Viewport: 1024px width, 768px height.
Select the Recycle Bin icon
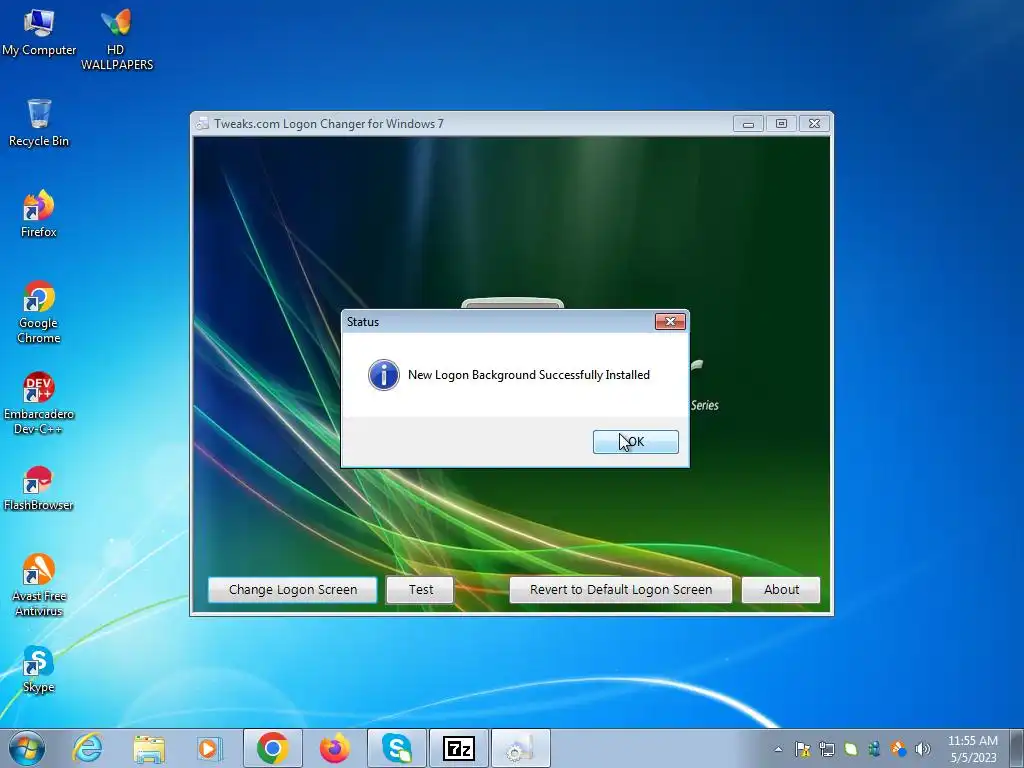tap(39, 123)
